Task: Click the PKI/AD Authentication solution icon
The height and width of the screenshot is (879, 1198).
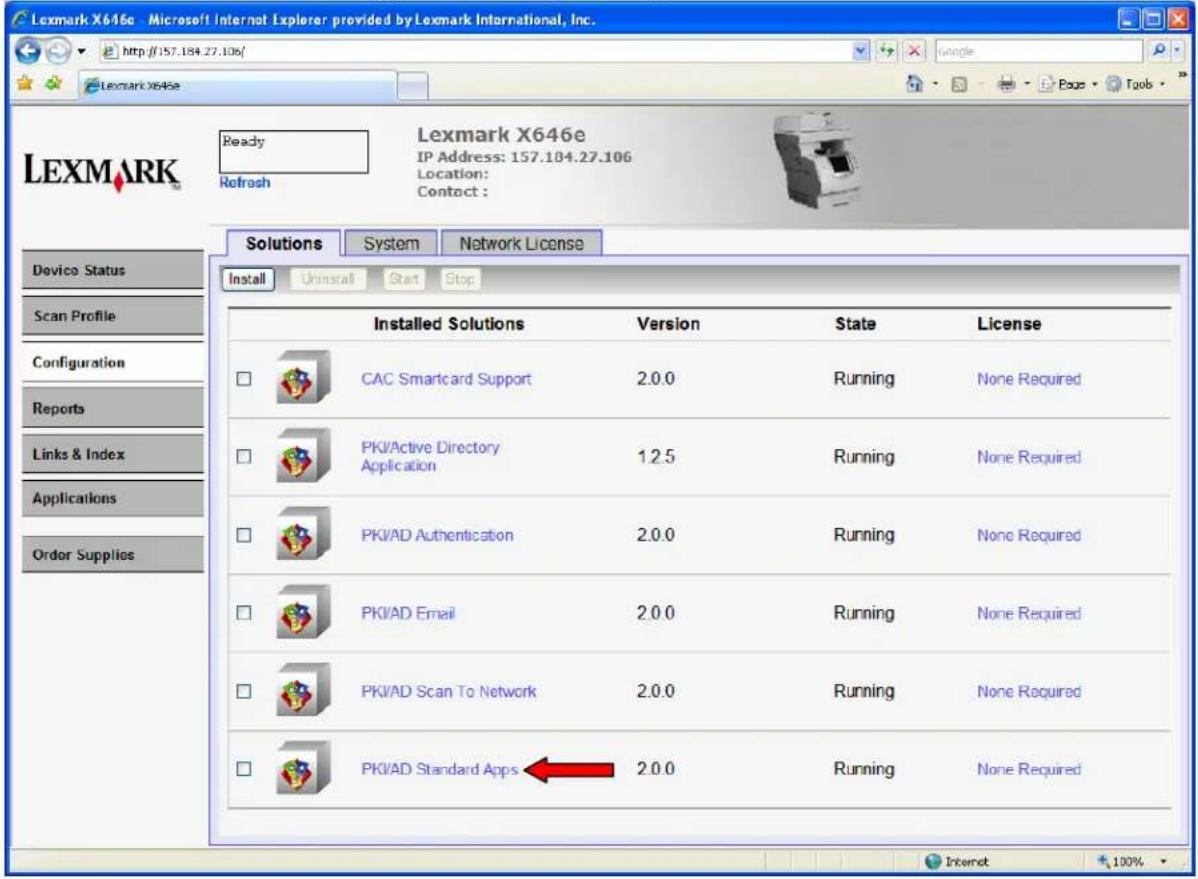Action: 303,534
